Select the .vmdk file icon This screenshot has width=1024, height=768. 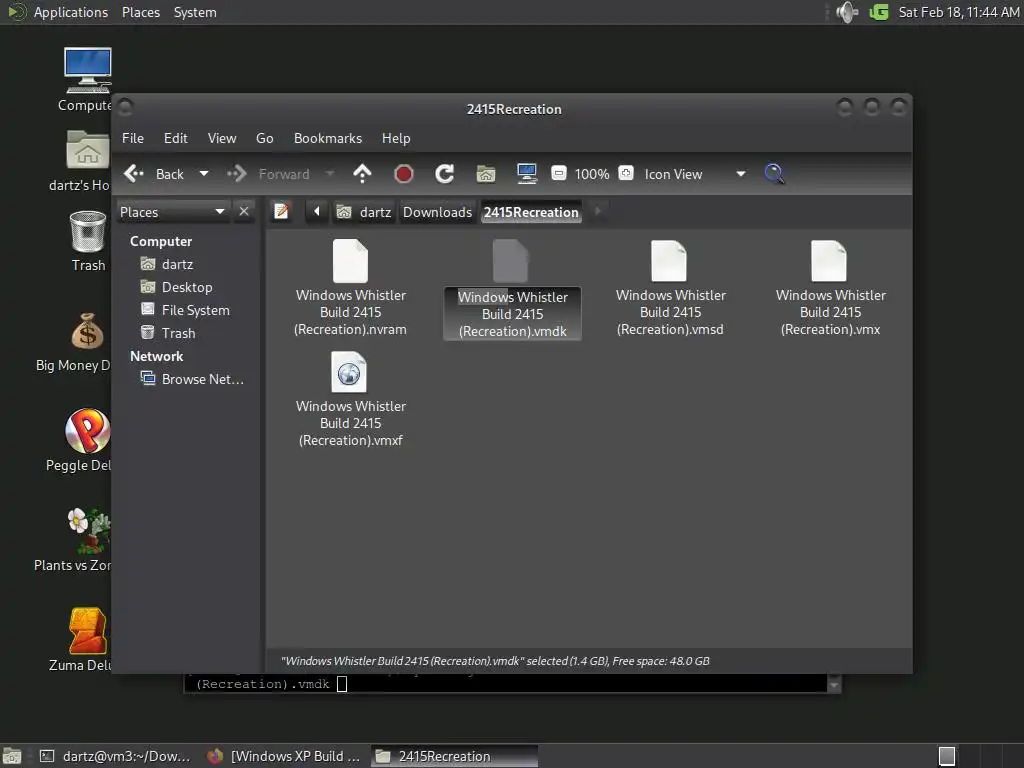point(510,261)
